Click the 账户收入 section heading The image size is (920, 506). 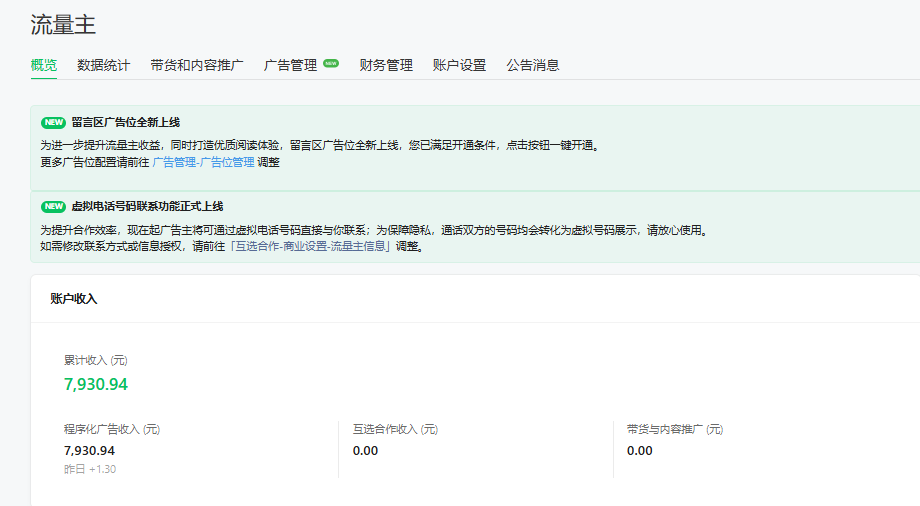[74, 299]
